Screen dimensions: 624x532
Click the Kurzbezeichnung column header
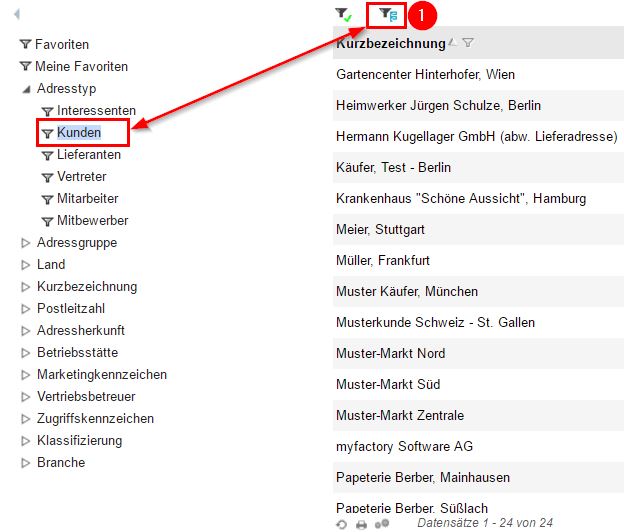[391, 43]
